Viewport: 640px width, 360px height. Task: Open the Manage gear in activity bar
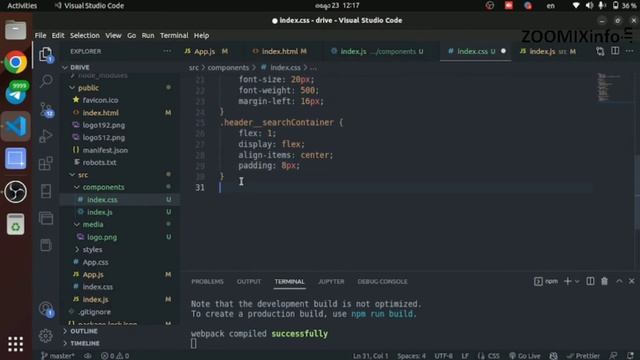[x=46, y=336]
